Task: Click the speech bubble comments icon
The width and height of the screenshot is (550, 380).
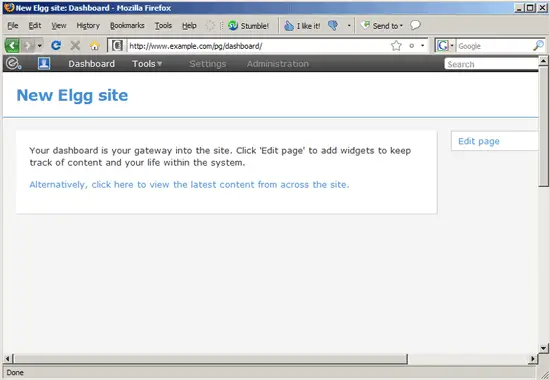Action: click(415, 25)
